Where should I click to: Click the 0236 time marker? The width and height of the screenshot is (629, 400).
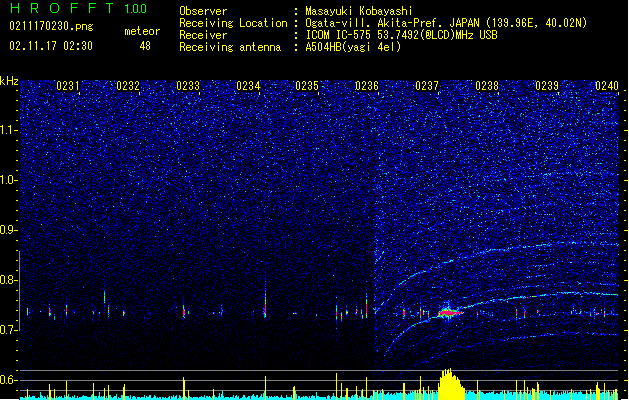367,86
